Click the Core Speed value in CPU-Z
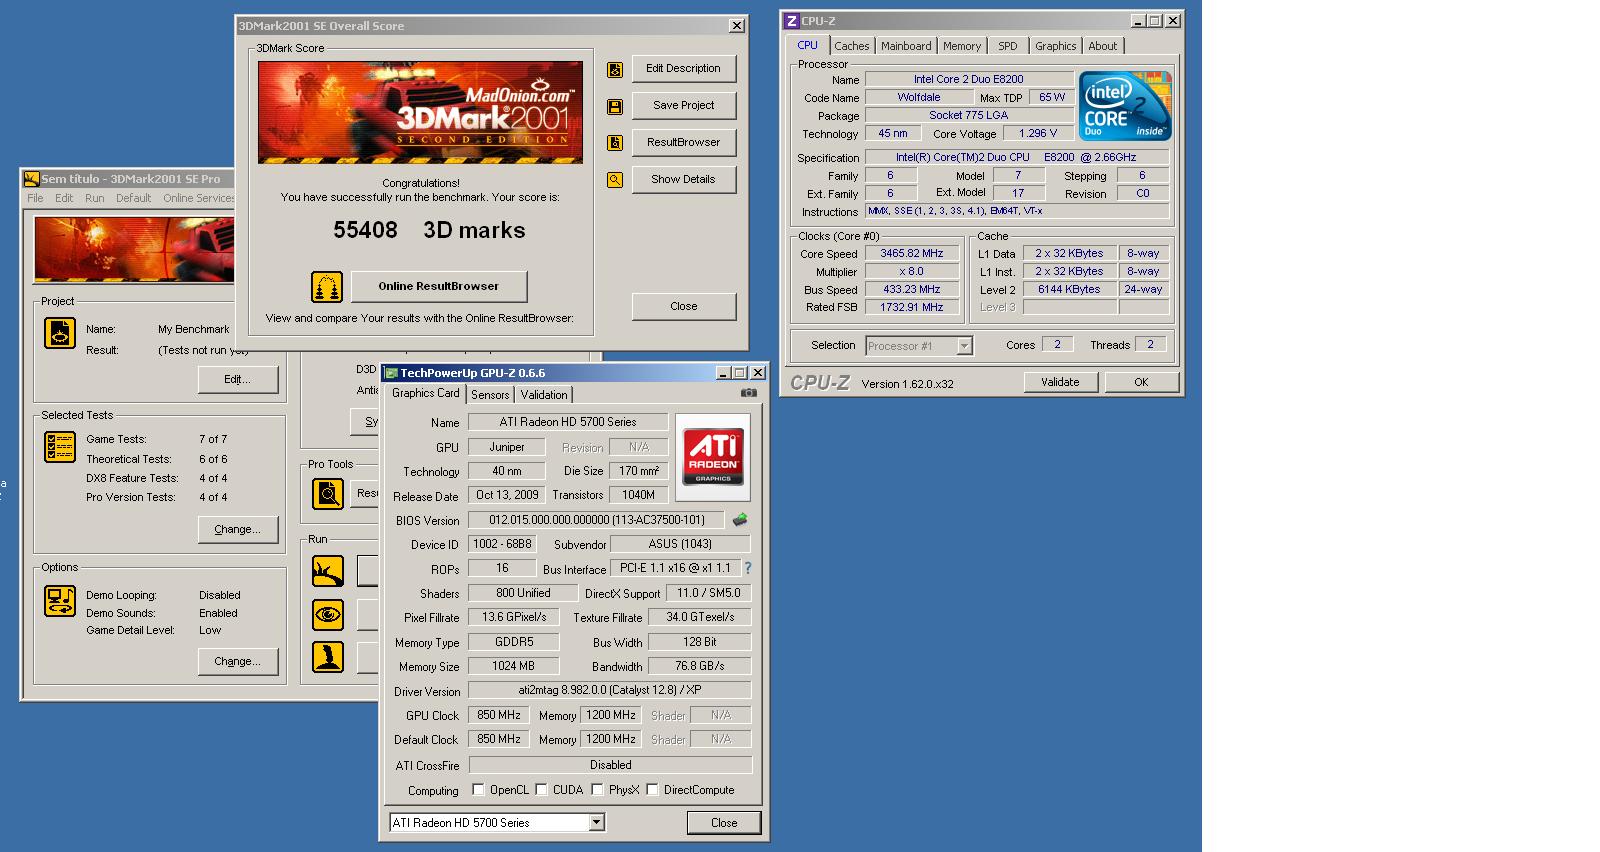This screenshot has width=1600, height=852. tap(911, 254)
